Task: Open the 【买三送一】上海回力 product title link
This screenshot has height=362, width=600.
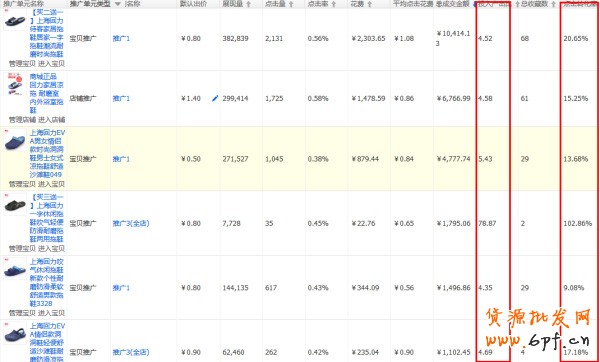Action: [47, 218]
